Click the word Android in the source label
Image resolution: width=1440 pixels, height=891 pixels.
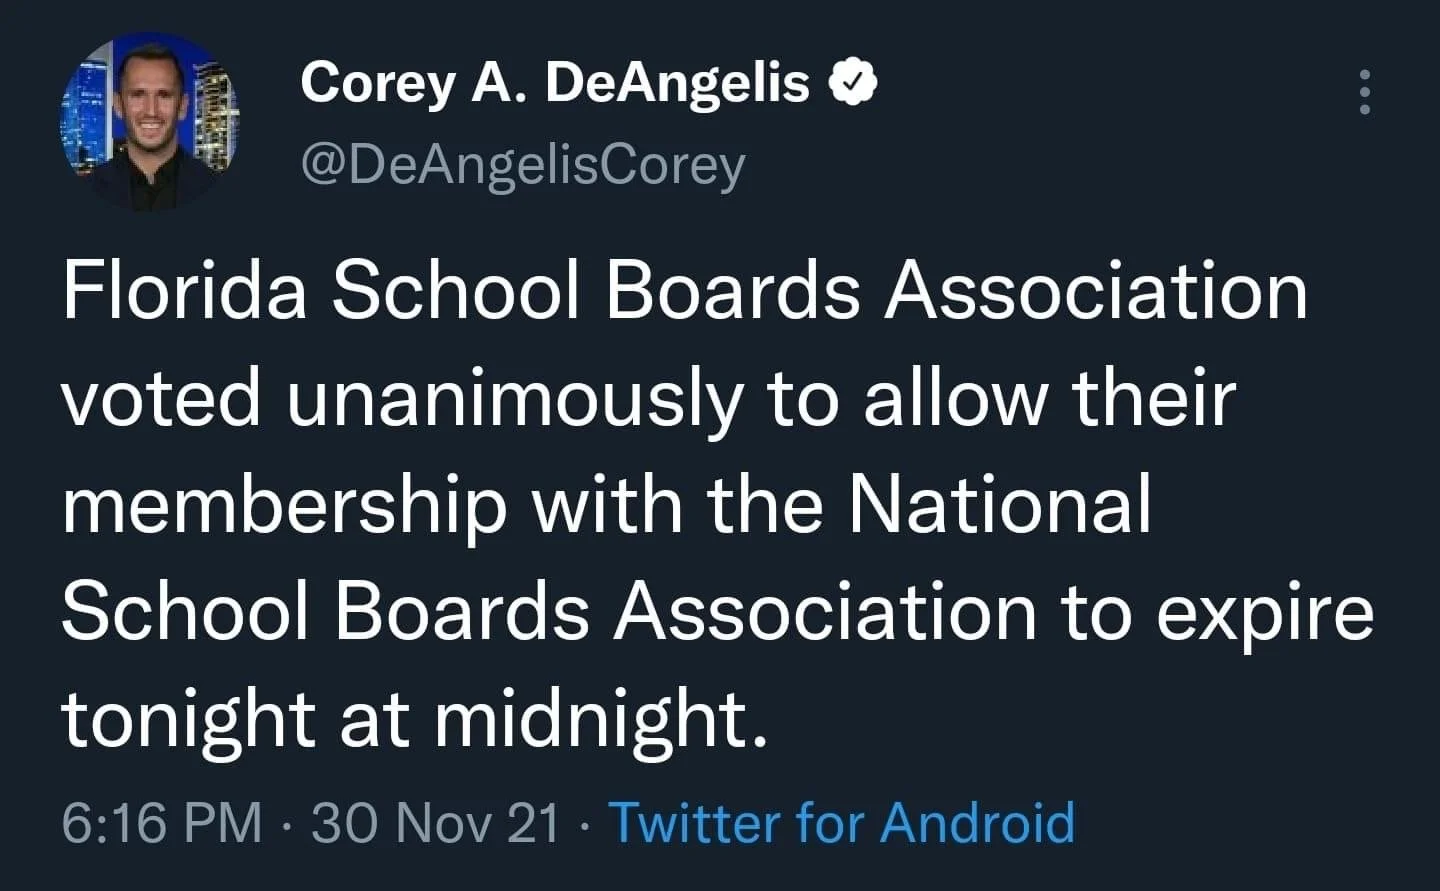978,822
